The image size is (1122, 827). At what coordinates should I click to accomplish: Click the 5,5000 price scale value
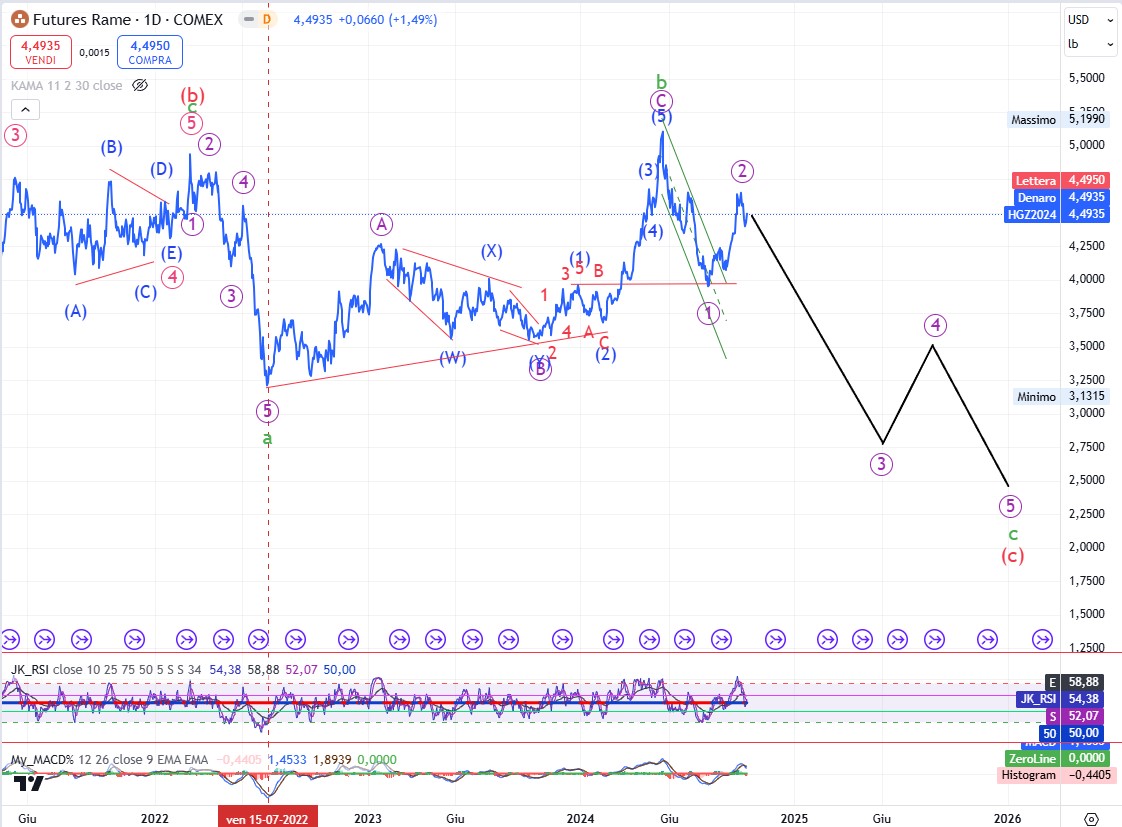click(x=1086, y=78)
